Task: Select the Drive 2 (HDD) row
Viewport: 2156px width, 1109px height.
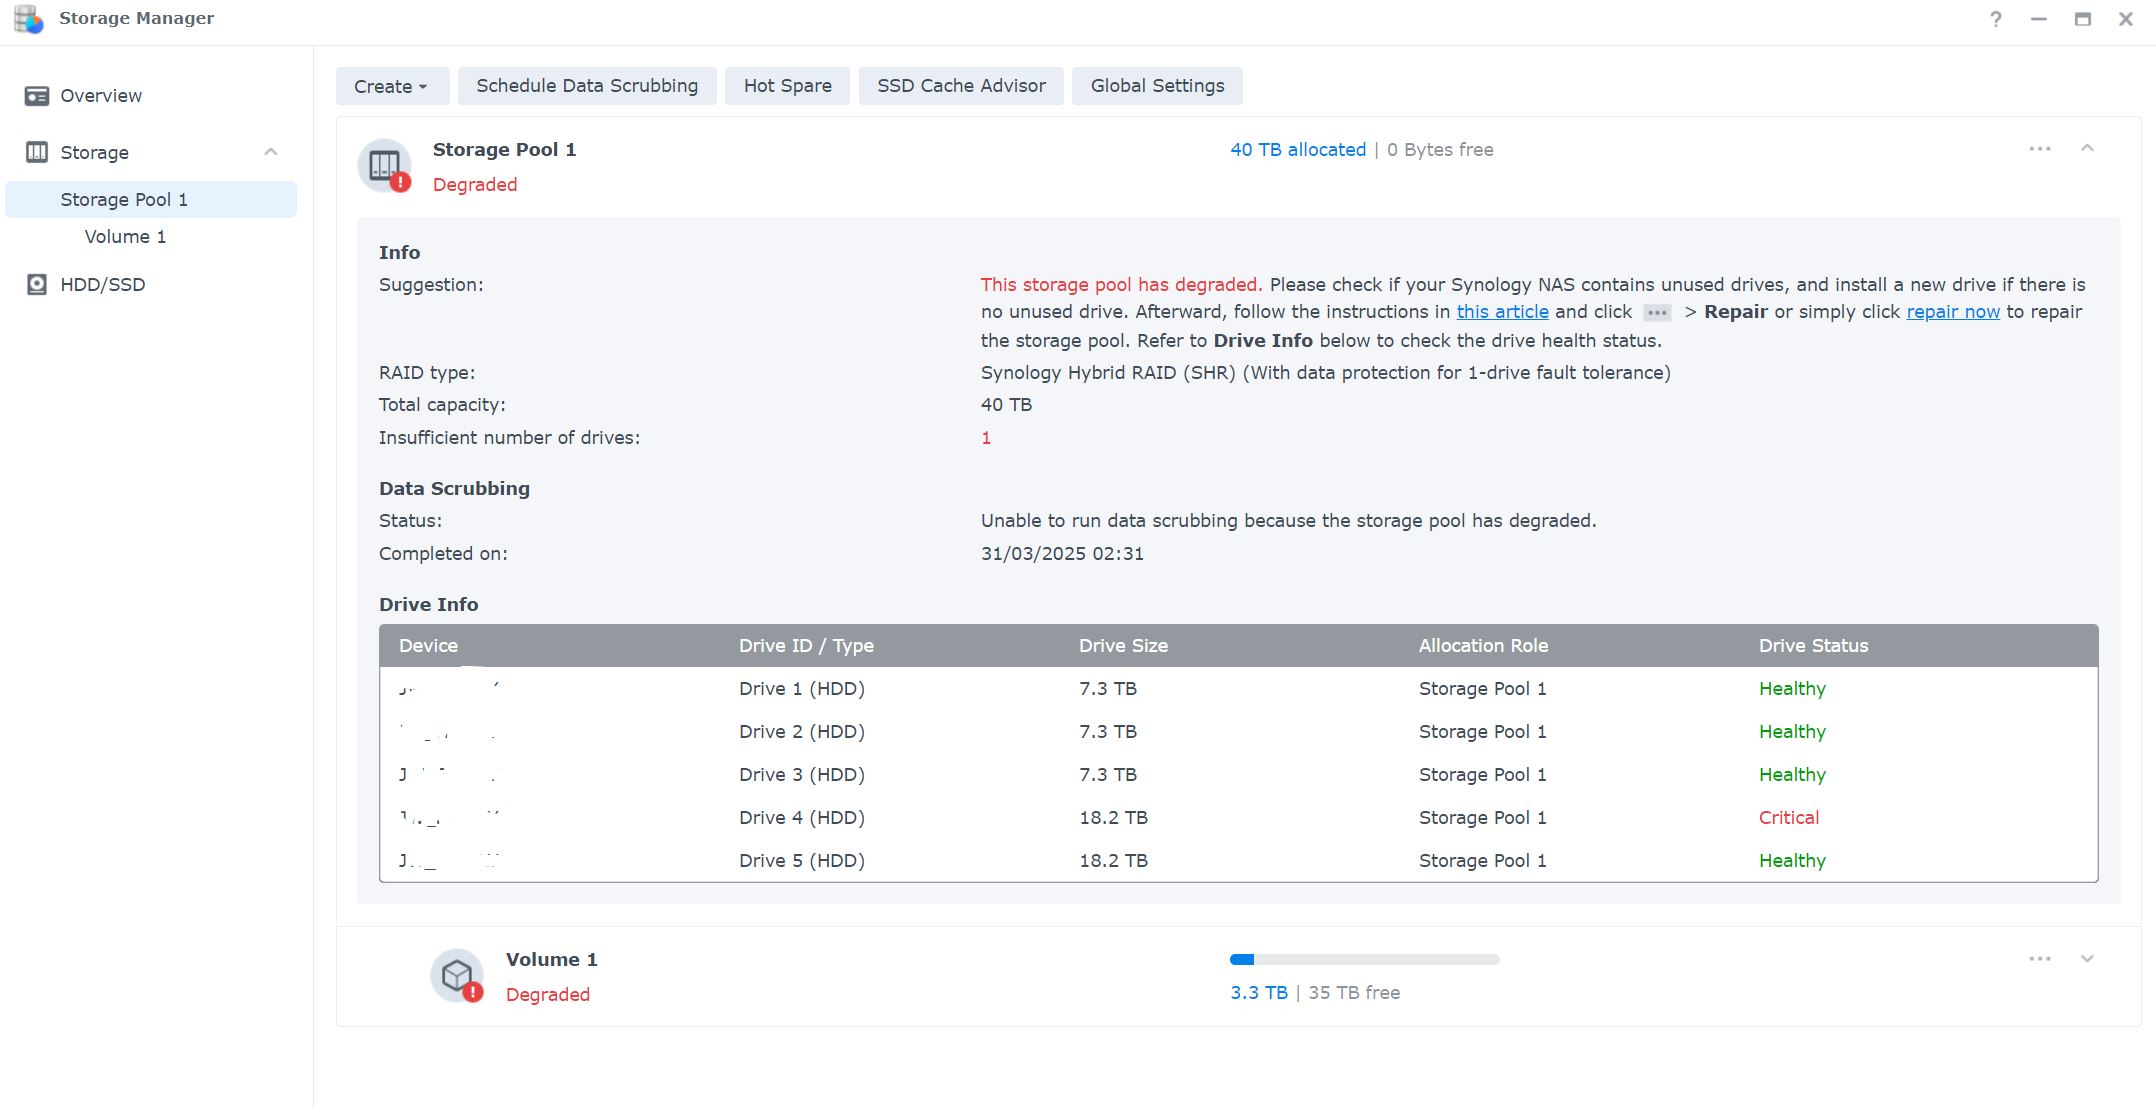Action: pos(1238,732)
